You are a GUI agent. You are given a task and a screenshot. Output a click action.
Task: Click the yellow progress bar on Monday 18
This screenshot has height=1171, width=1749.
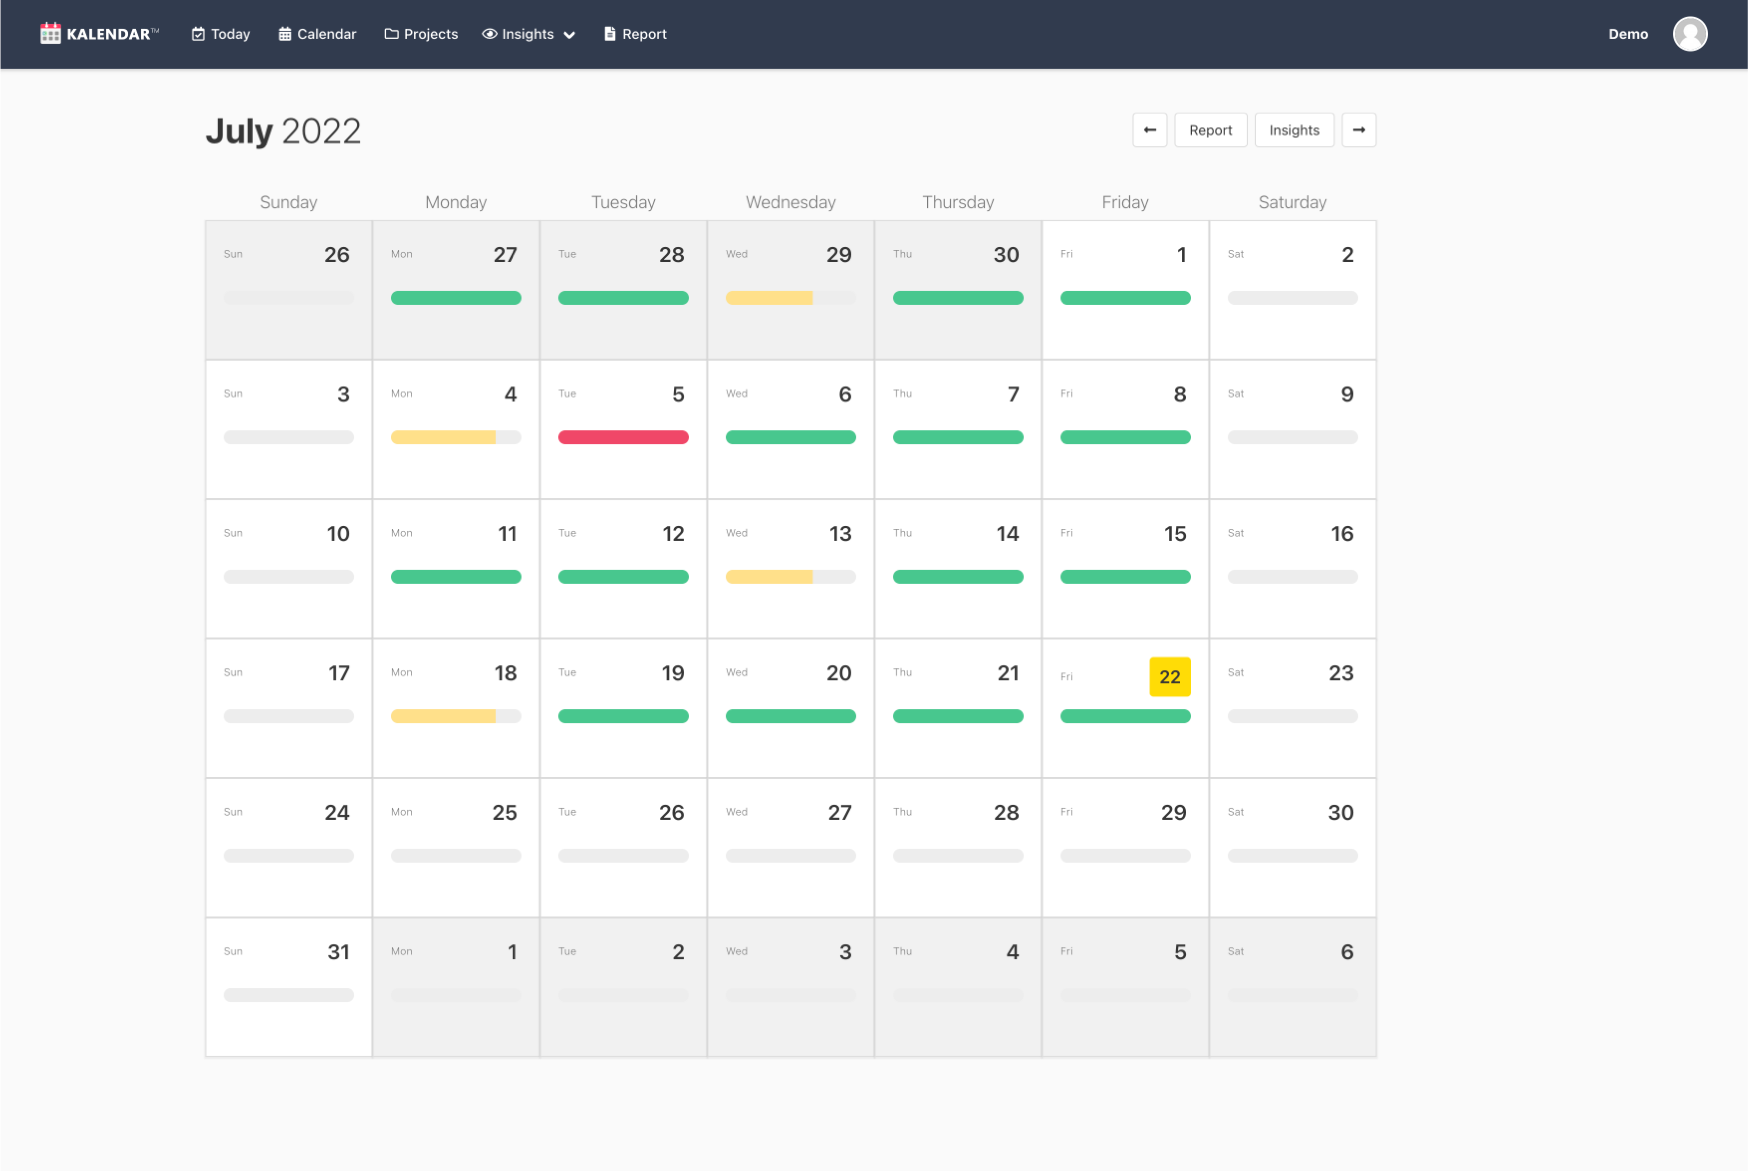point(443,716)
